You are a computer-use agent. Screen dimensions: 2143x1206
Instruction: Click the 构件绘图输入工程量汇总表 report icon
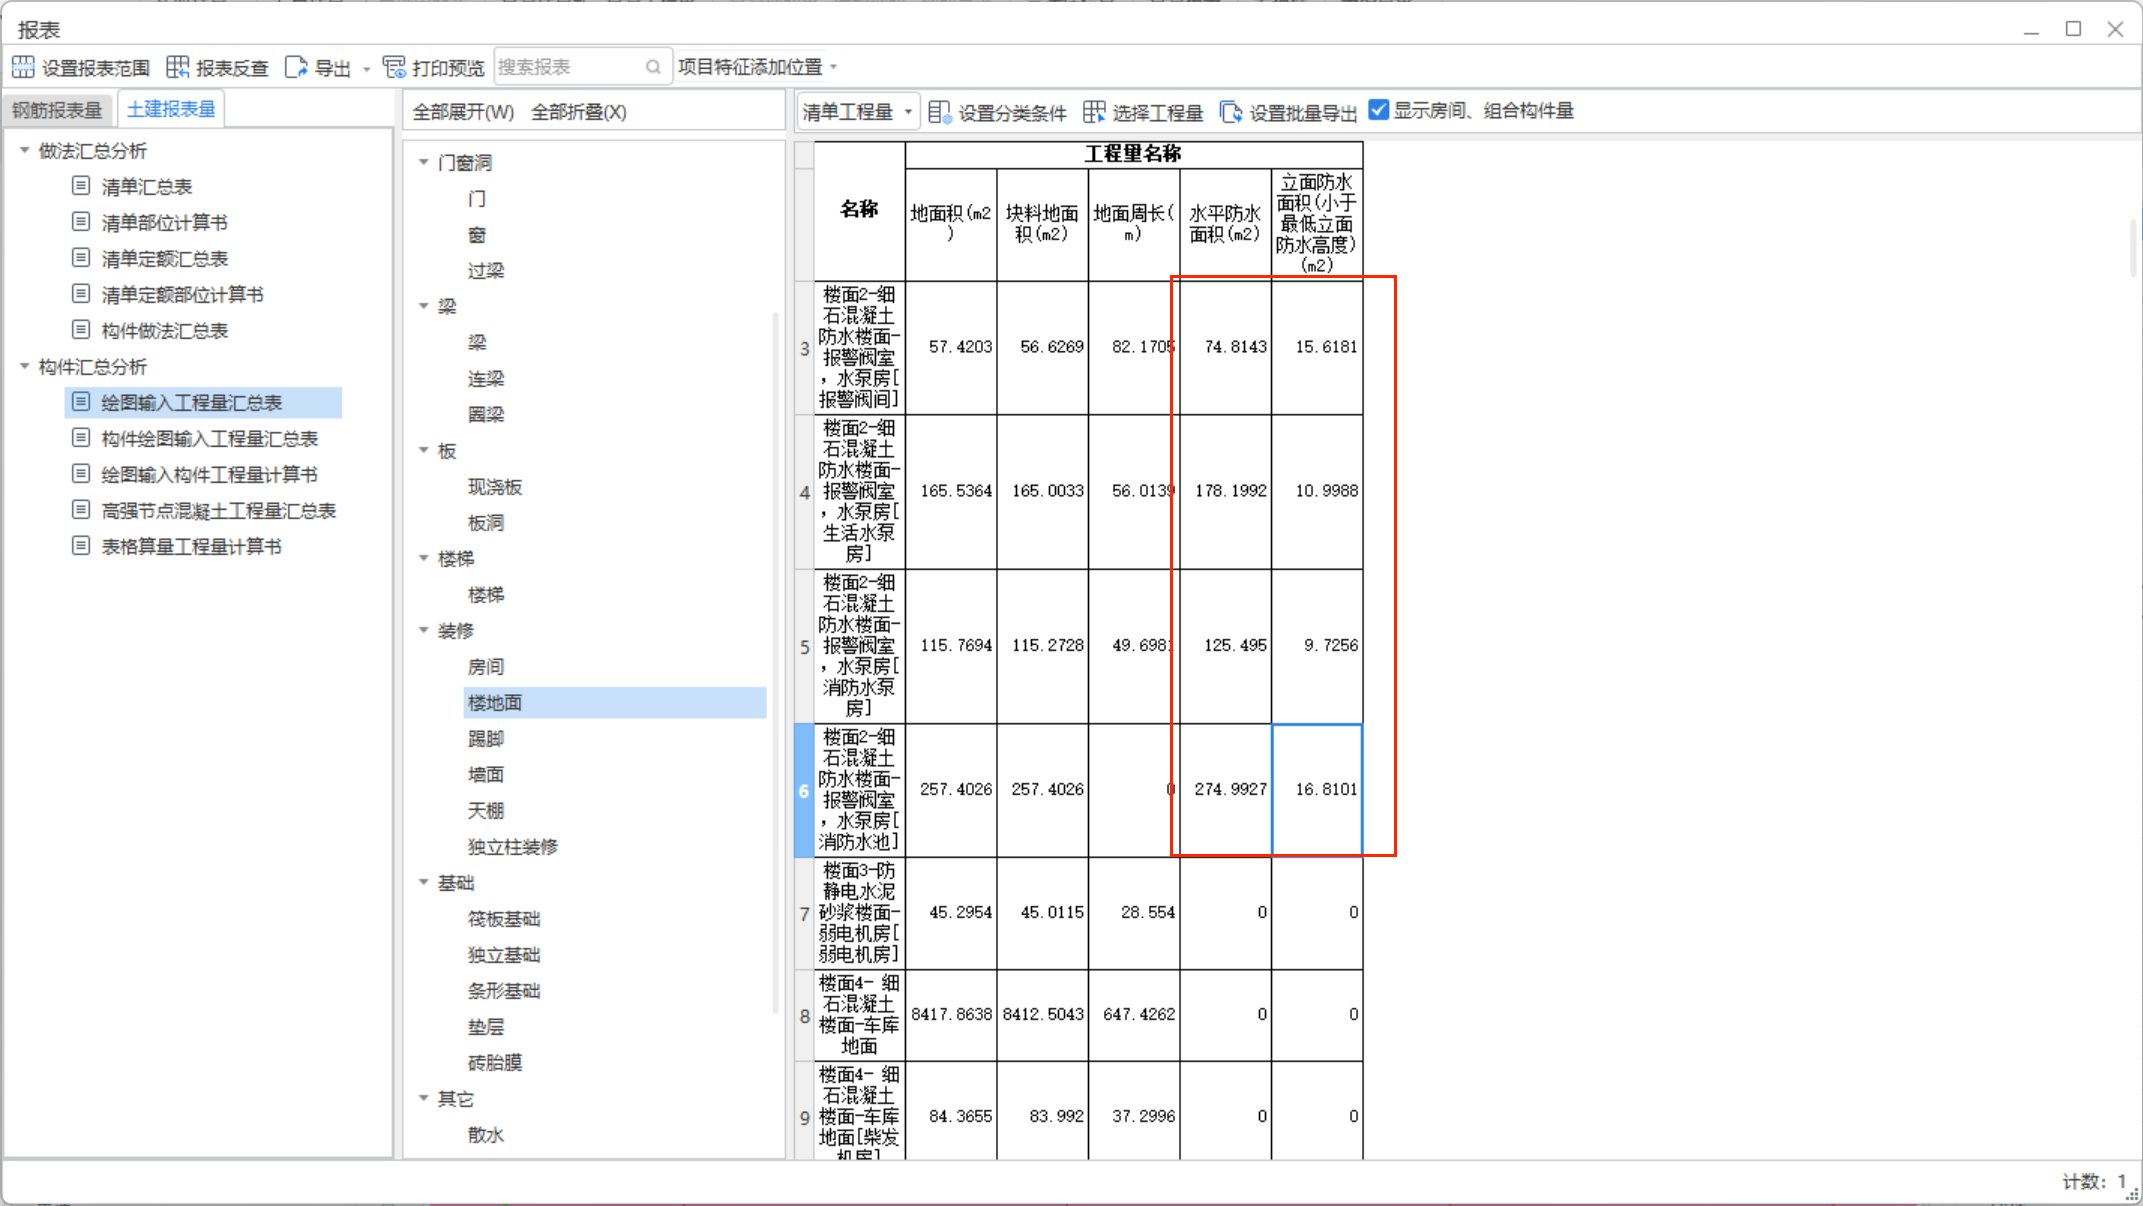81,438
